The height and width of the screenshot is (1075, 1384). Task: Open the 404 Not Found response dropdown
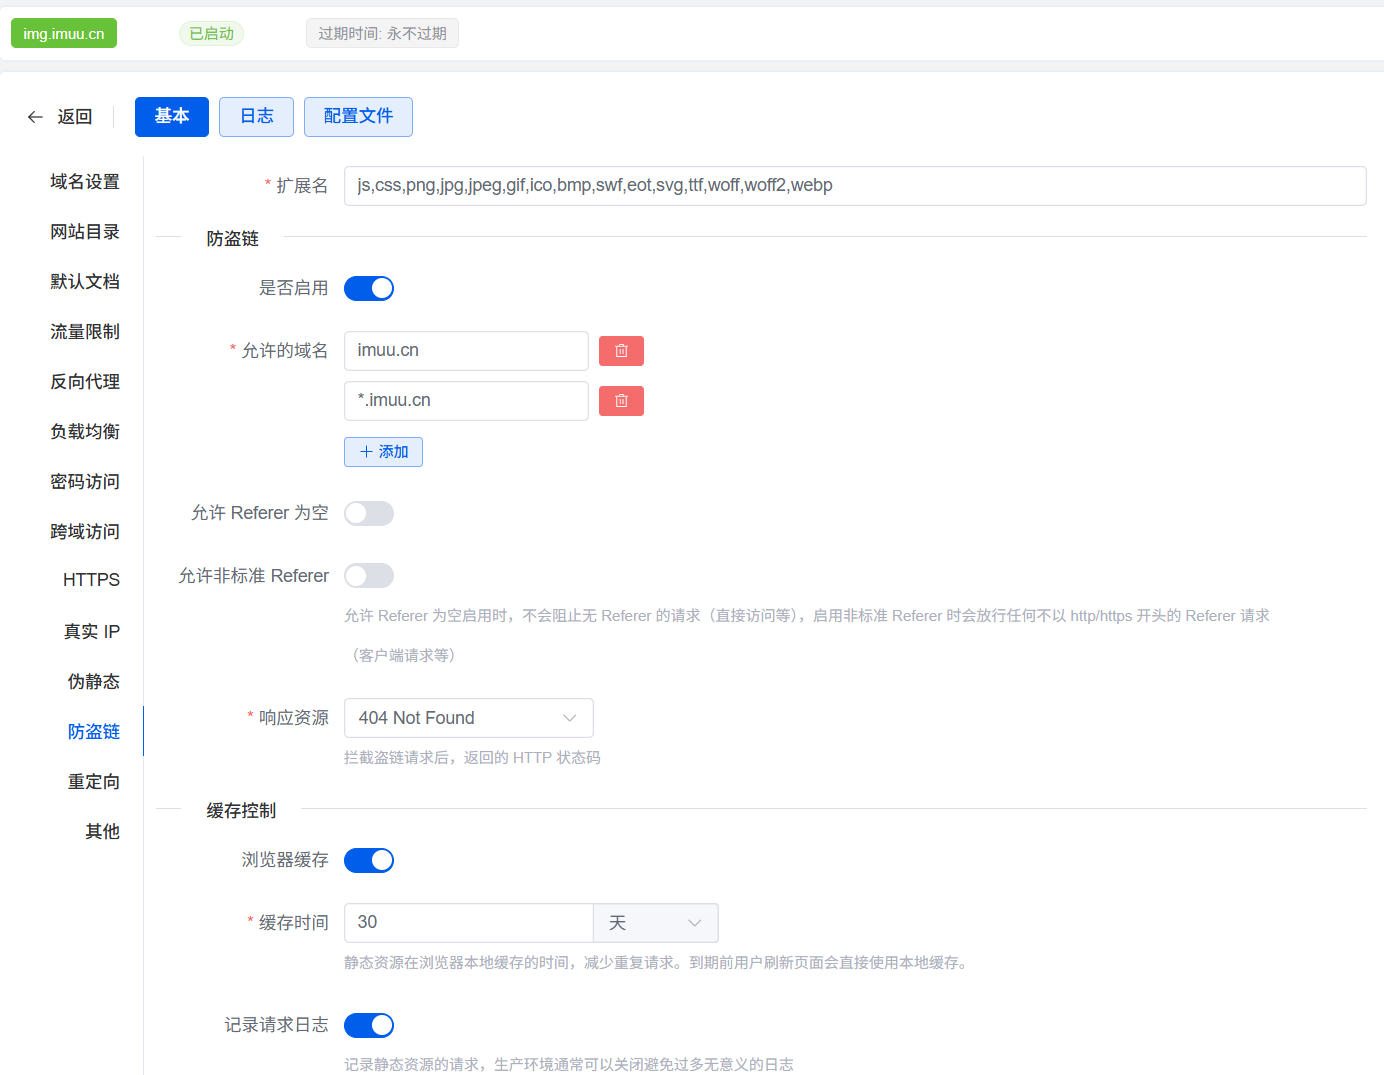(468, 718)
